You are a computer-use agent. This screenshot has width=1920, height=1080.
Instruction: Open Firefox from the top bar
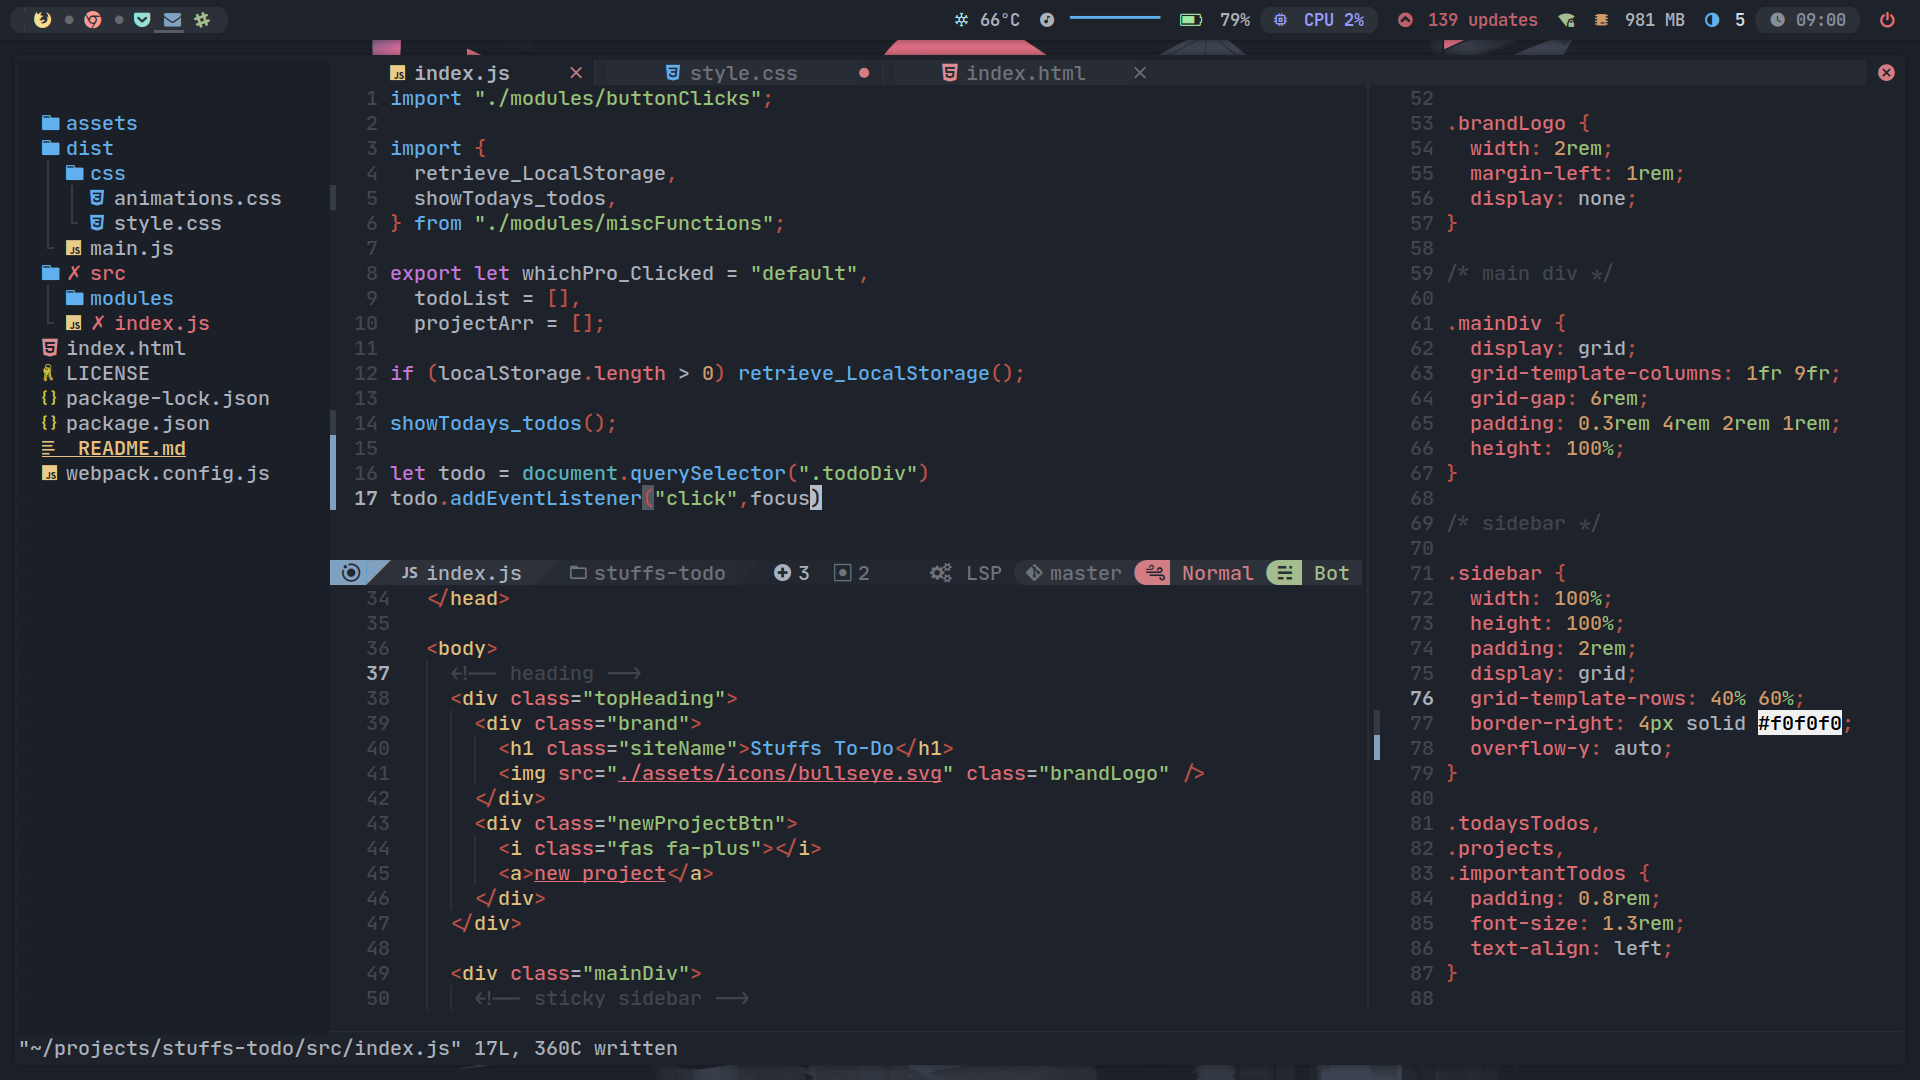click(x=42, y=19)
